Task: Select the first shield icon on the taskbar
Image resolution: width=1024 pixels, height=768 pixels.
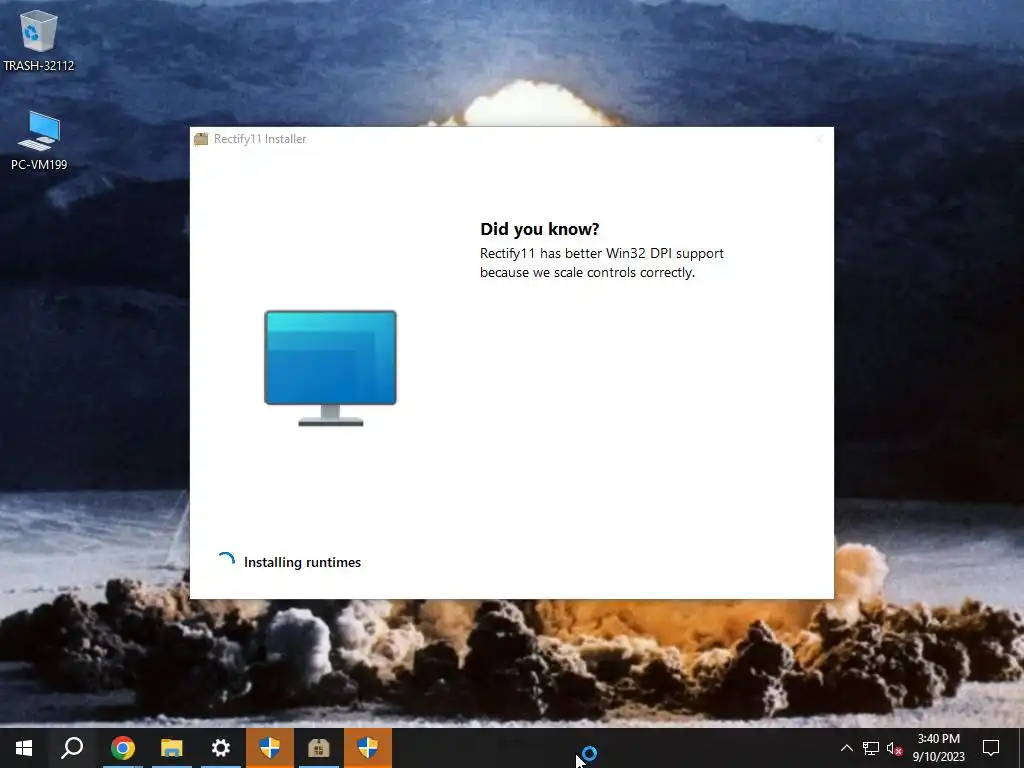Action: click(x=270, y=748)
